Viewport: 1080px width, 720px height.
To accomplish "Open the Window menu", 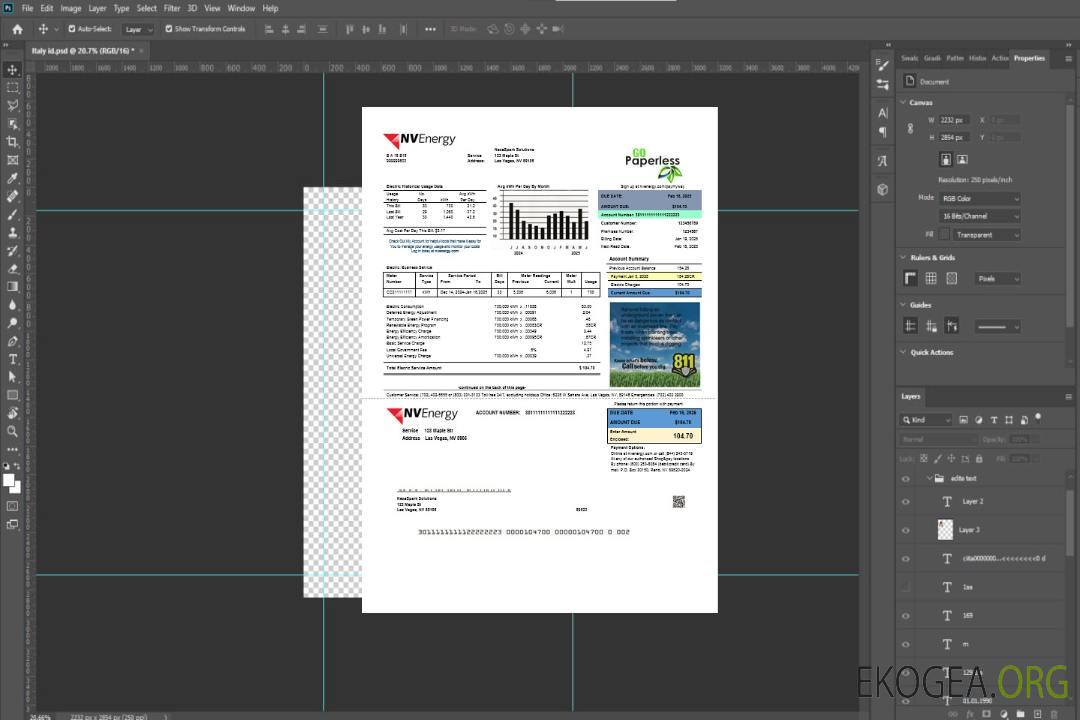I will pyautogui.click(x=241, y=8).
